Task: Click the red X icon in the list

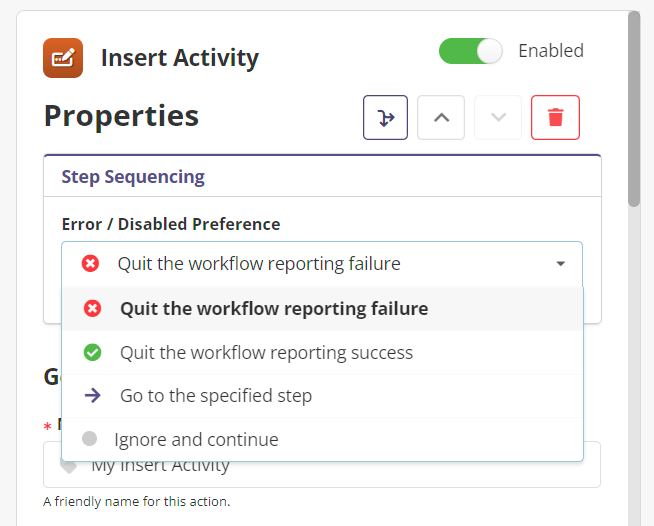Action: 93,309
